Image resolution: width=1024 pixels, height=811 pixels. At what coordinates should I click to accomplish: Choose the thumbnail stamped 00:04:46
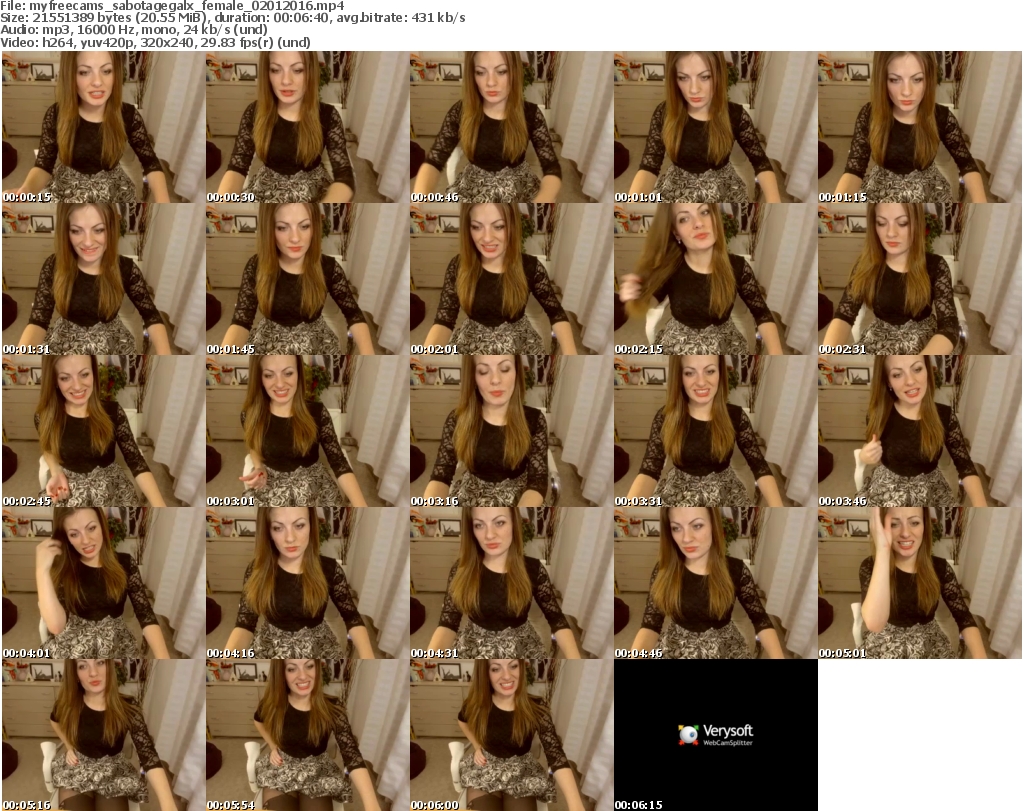point(716,582)
